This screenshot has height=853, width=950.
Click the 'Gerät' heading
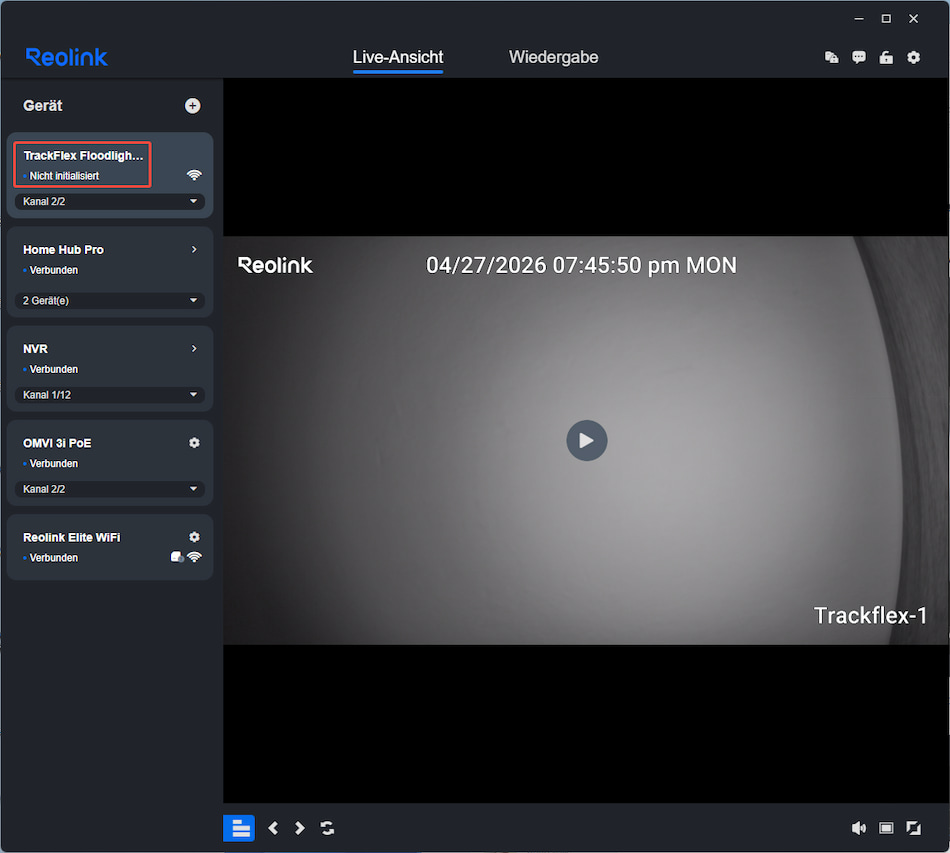tap(42, 106)
